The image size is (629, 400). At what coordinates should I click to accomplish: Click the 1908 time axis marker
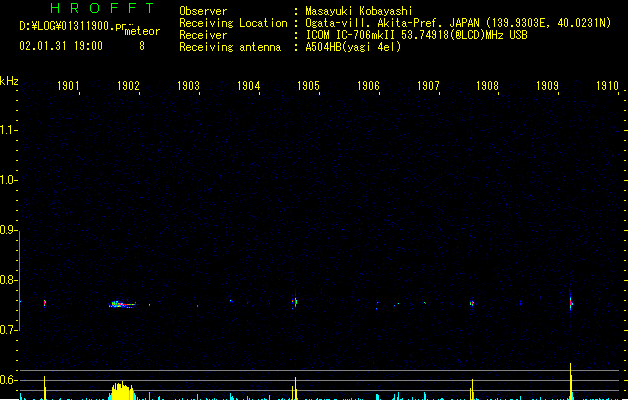(487, 85)
